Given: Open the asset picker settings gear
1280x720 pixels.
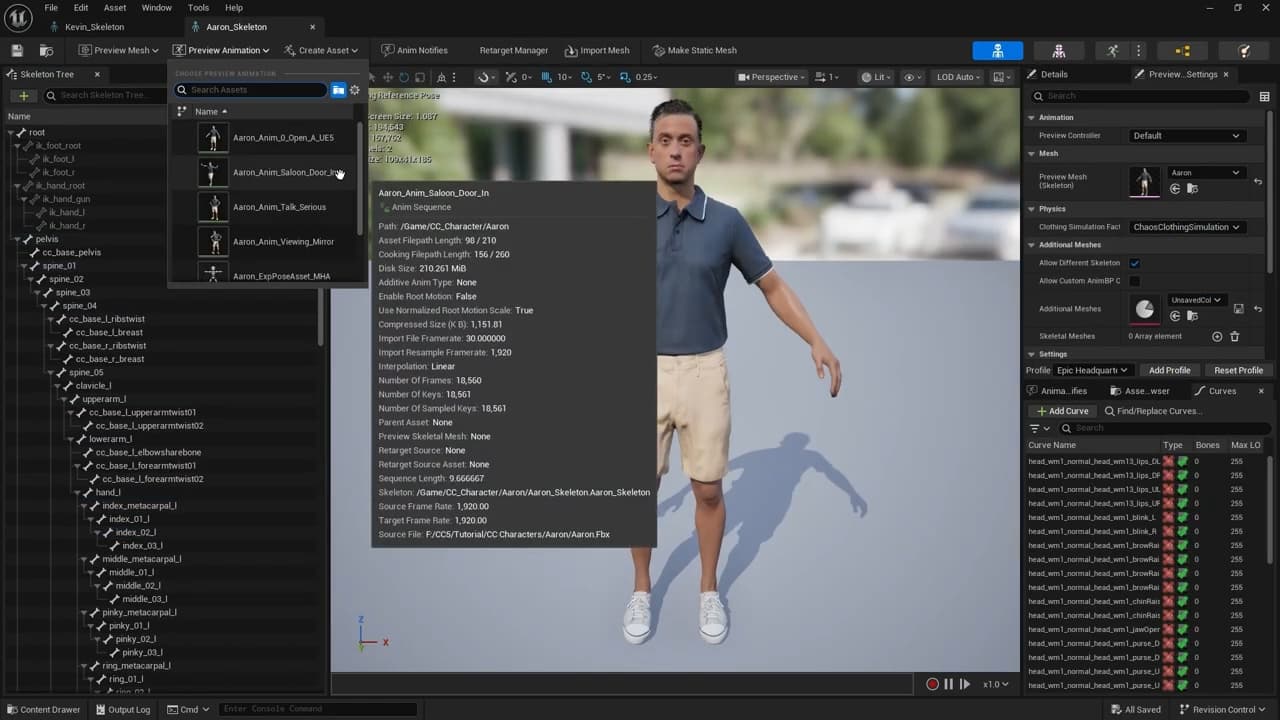Looking at the screenshot, I should [x=355, y=90].
